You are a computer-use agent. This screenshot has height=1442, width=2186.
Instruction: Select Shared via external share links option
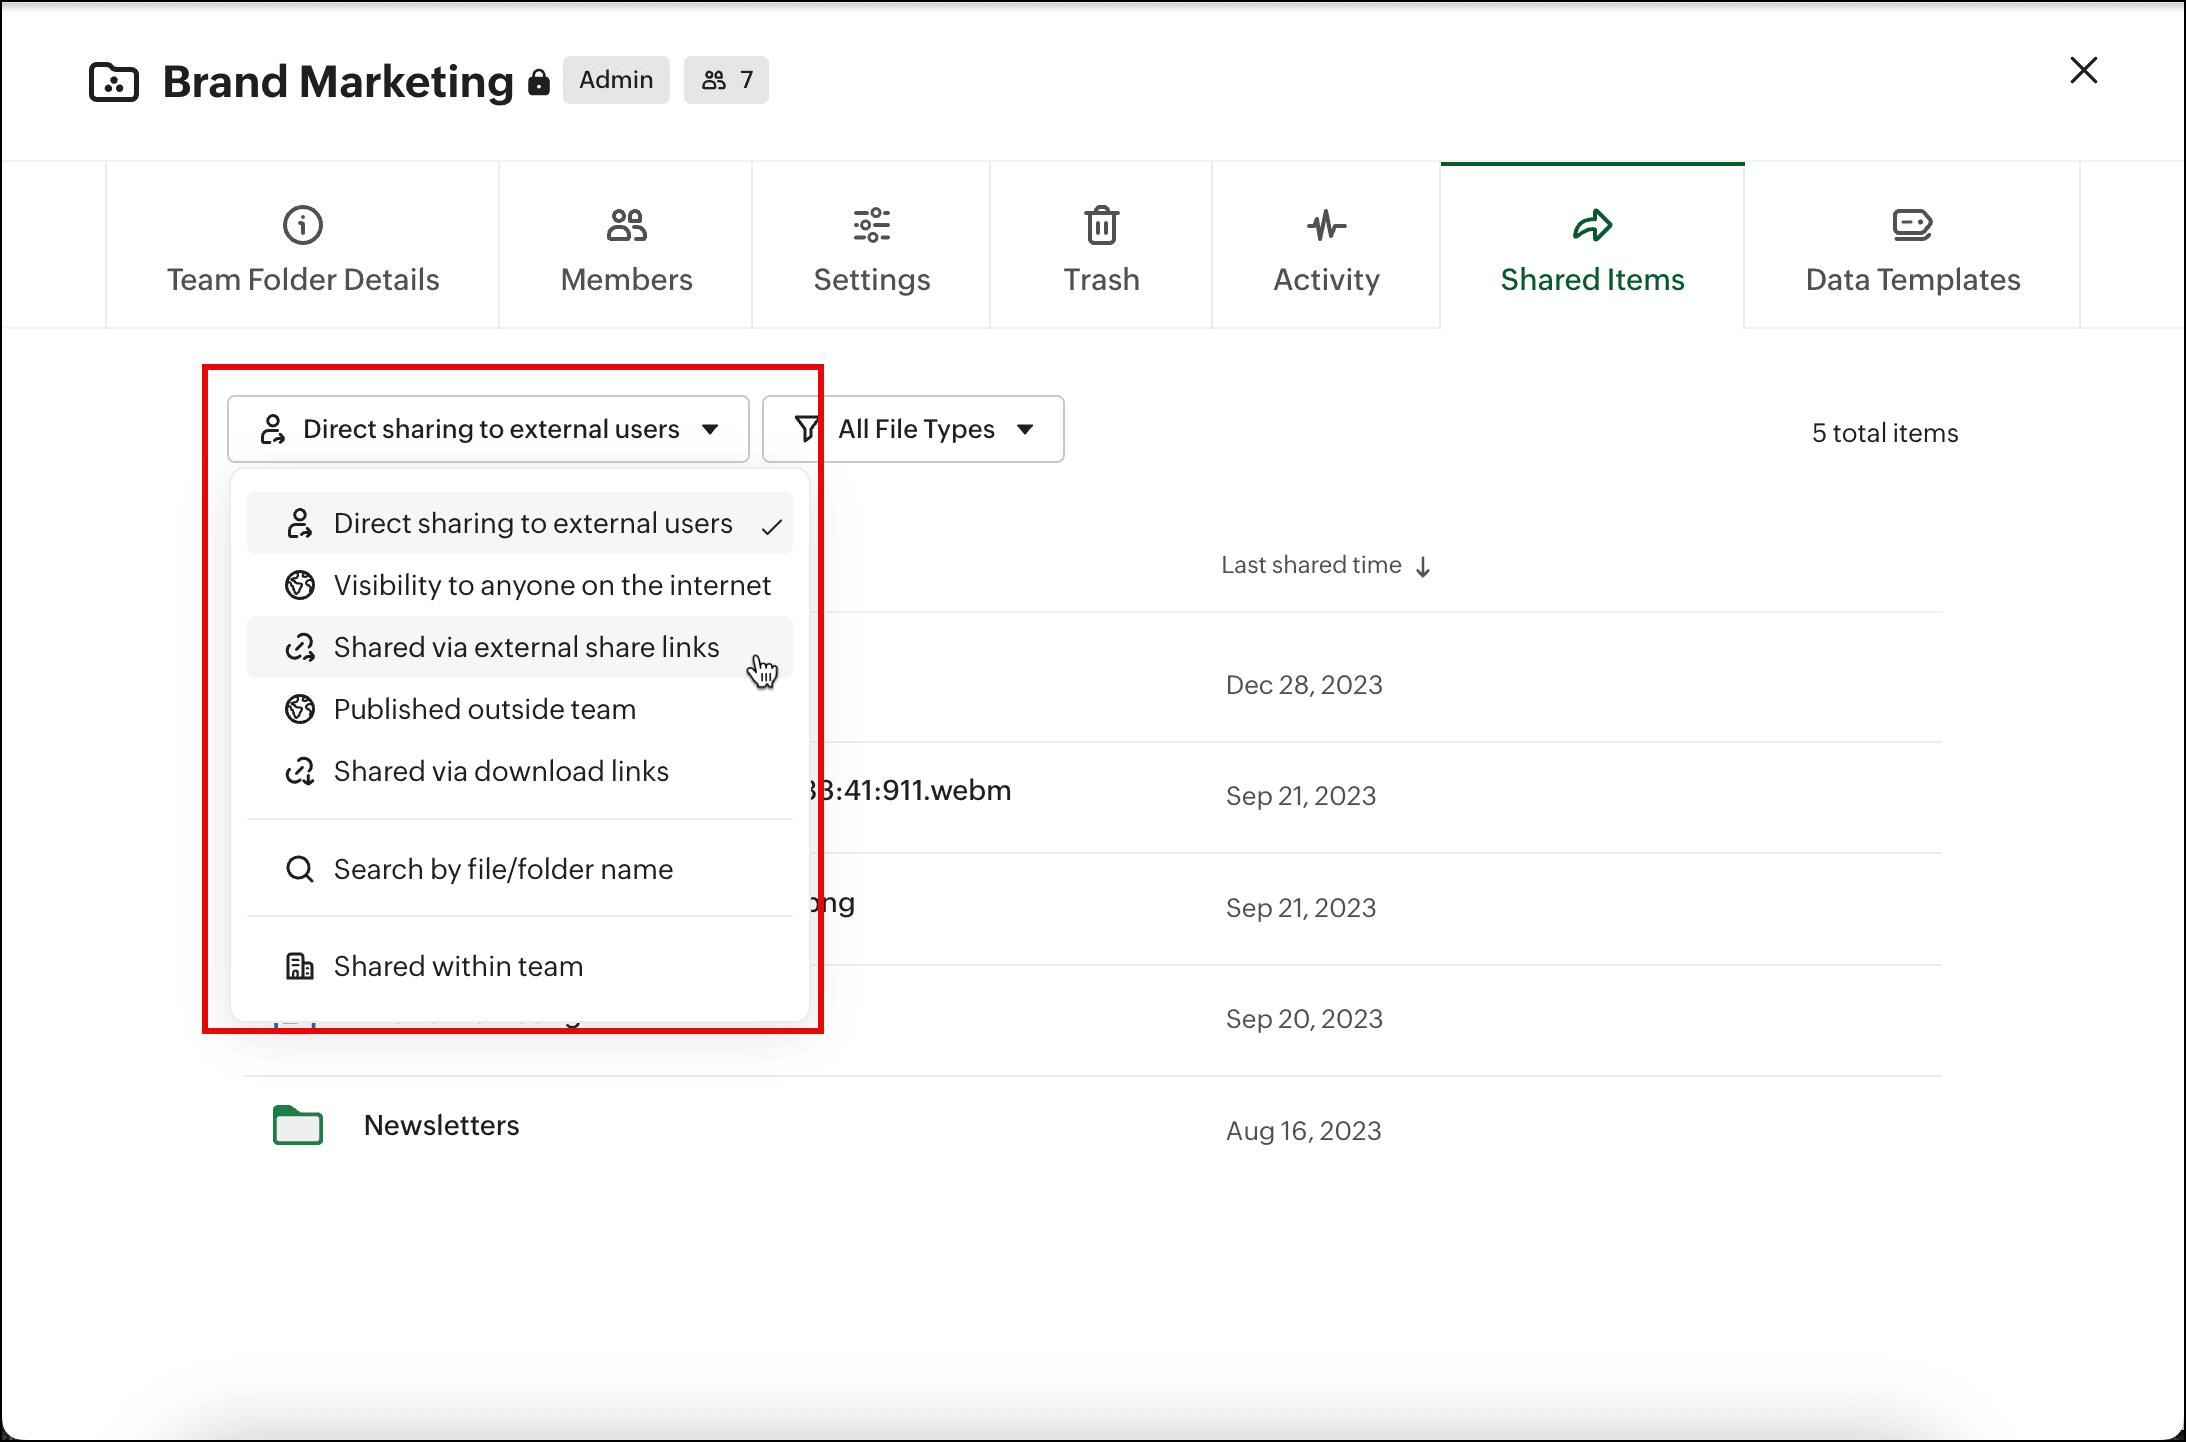click(526, 647)
